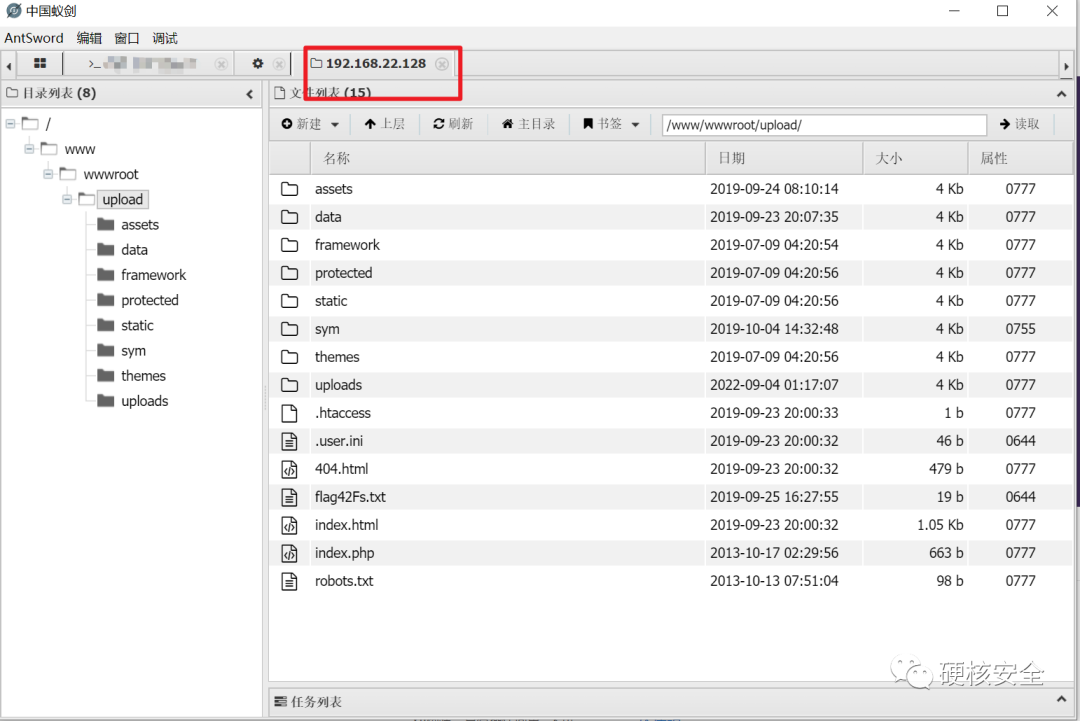The height and width of the screenshot is (721, 1080).
Task: Select sym folder in directory tree
Action: [133, 351]
